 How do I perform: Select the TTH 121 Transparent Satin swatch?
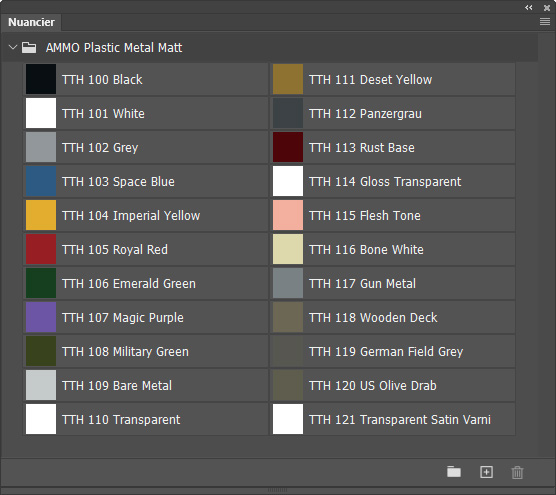[x=288, y=419]
